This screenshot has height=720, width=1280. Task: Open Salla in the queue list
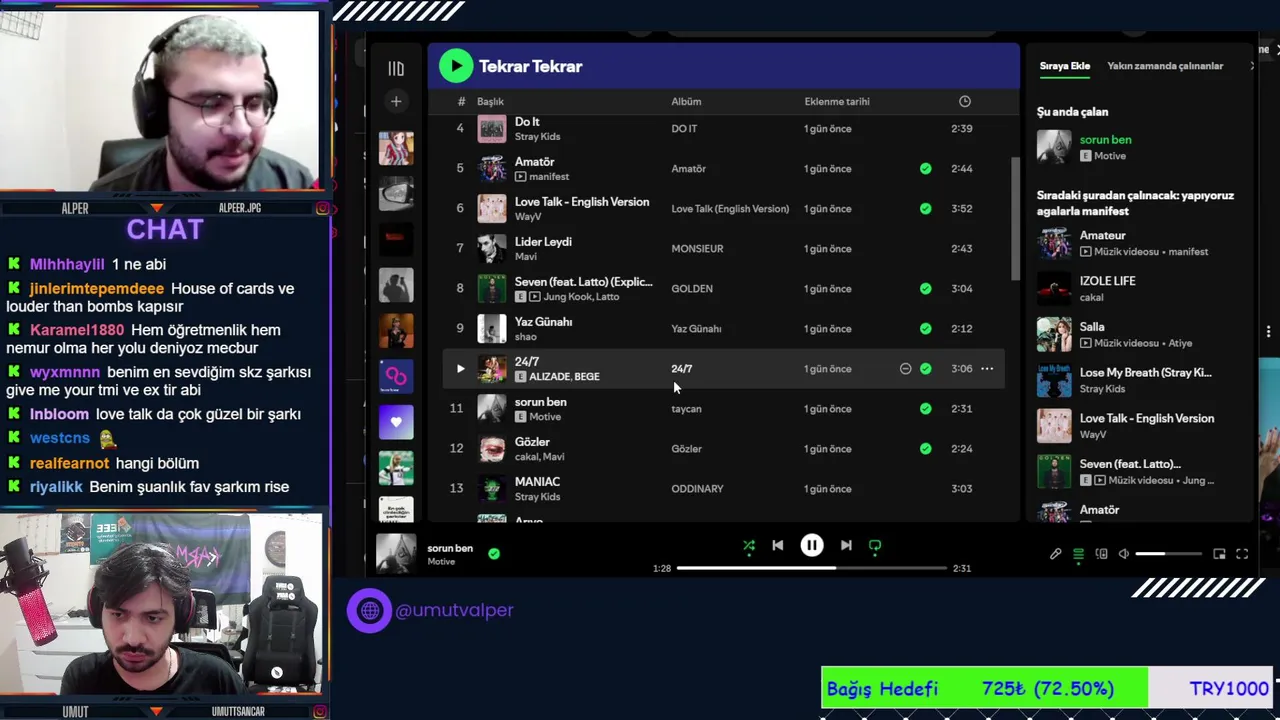tap(1092, 326)
